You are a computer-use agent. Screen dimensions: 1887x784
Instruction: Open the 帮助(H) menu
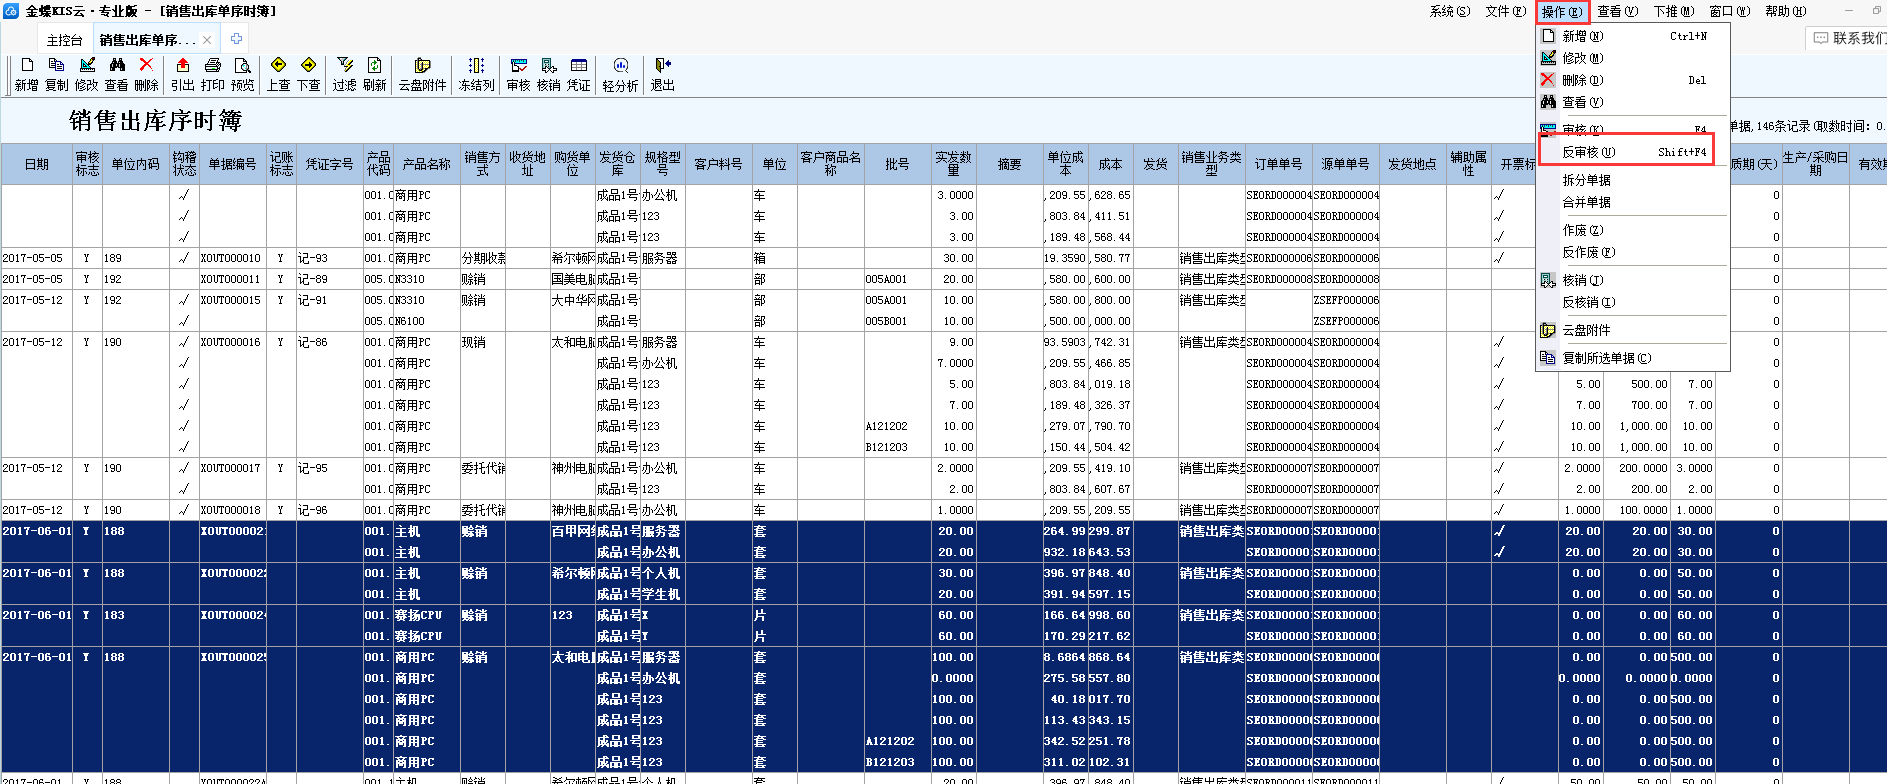[1785, 11]
